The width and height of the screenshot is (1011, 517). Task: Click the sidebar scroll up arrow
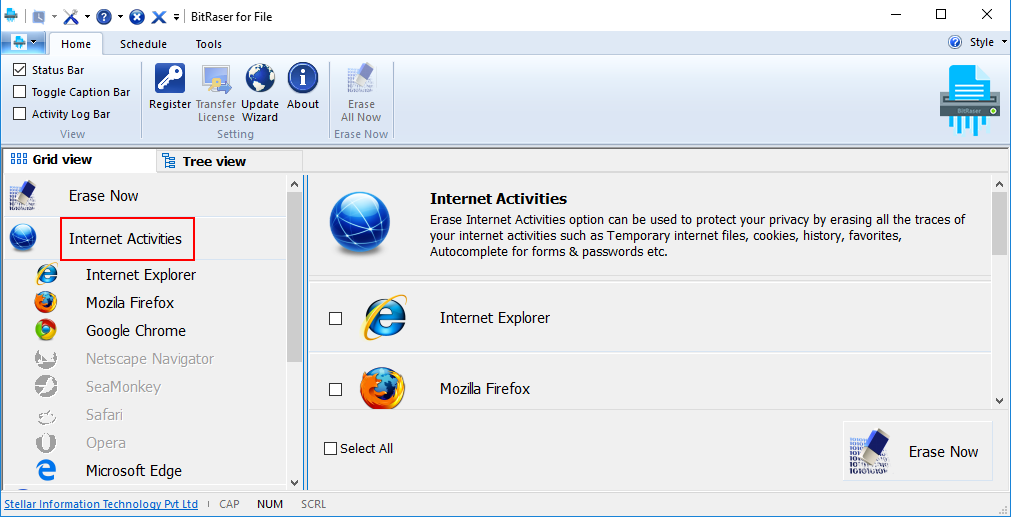point(294,184)
